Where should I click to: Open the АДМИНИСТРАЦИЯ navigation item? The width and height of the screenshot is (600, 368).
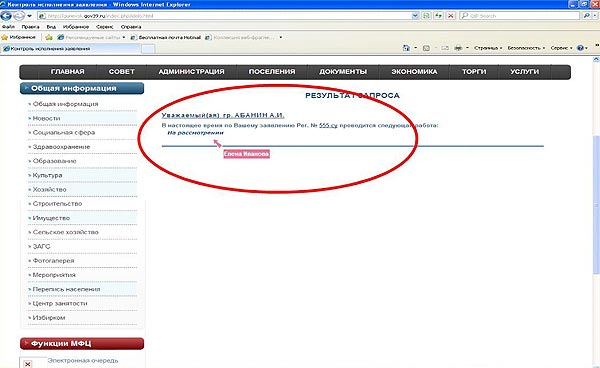[x=191, y=72]
